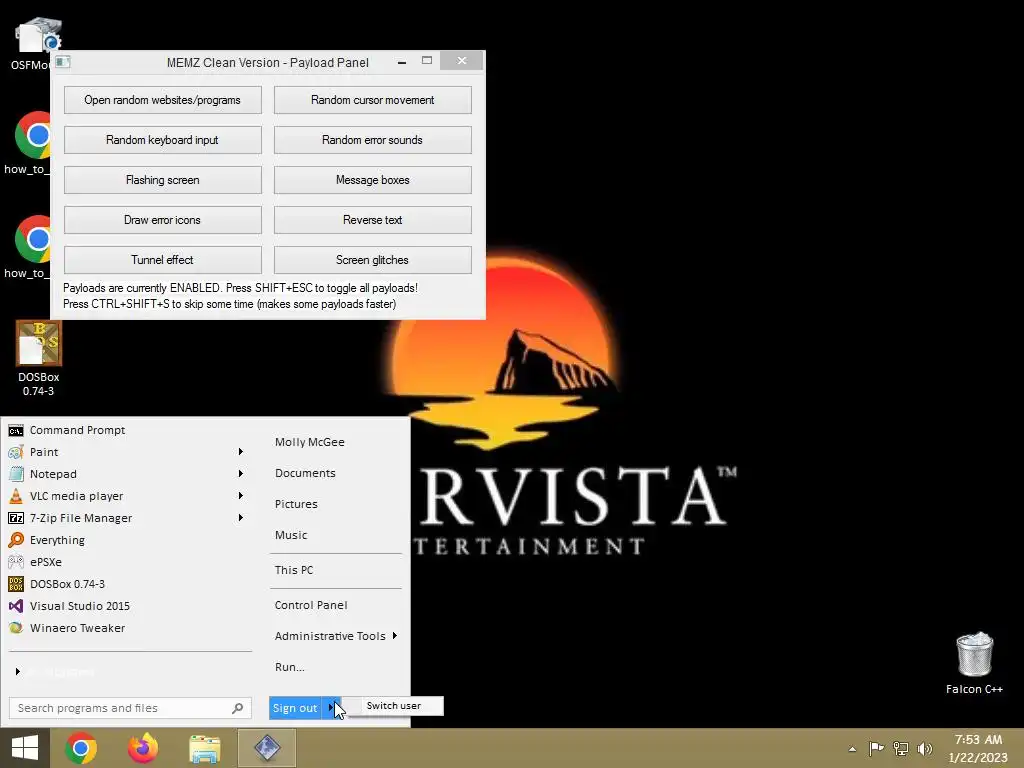Click the Sign out button
The image size is (1024, 768).
[295, 708]
